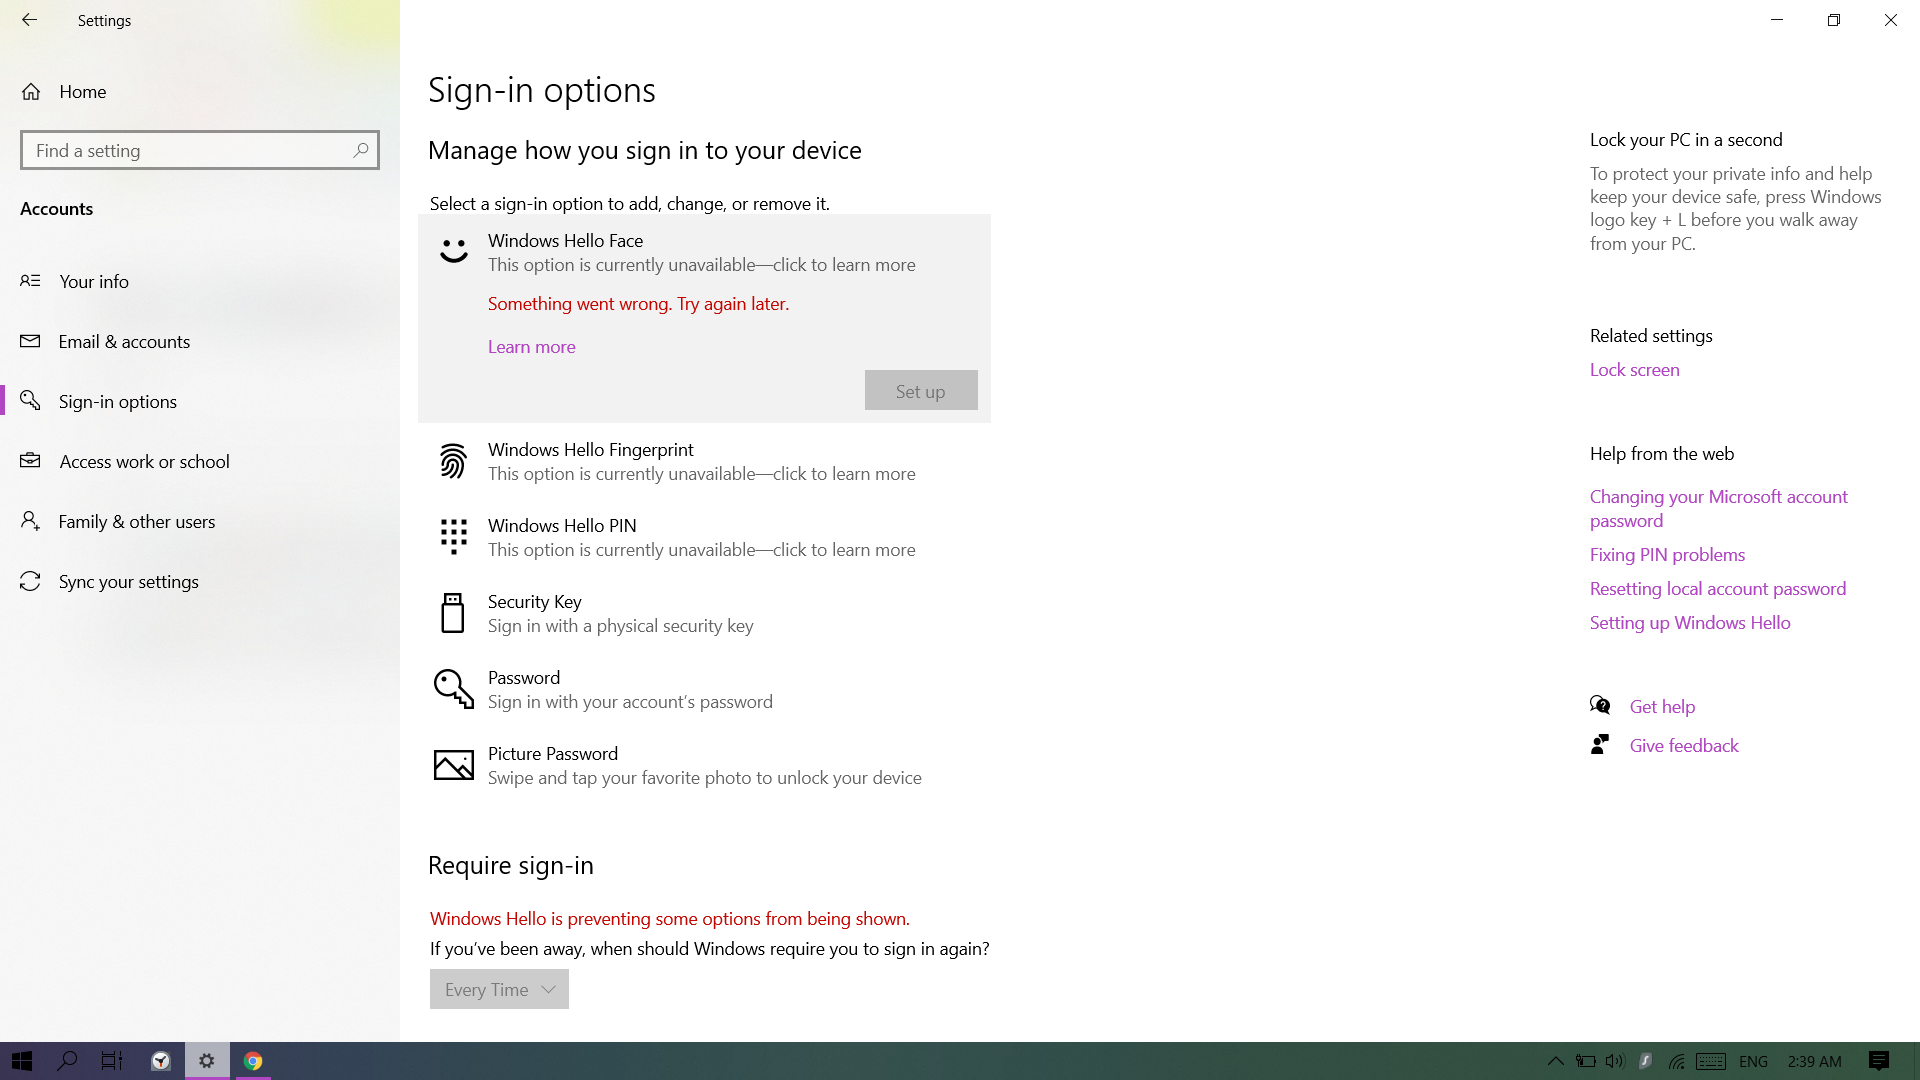Click the Set up button
Image resolution: width=1920 pixels, height=1080 pixels.
(x=921, y=390)
